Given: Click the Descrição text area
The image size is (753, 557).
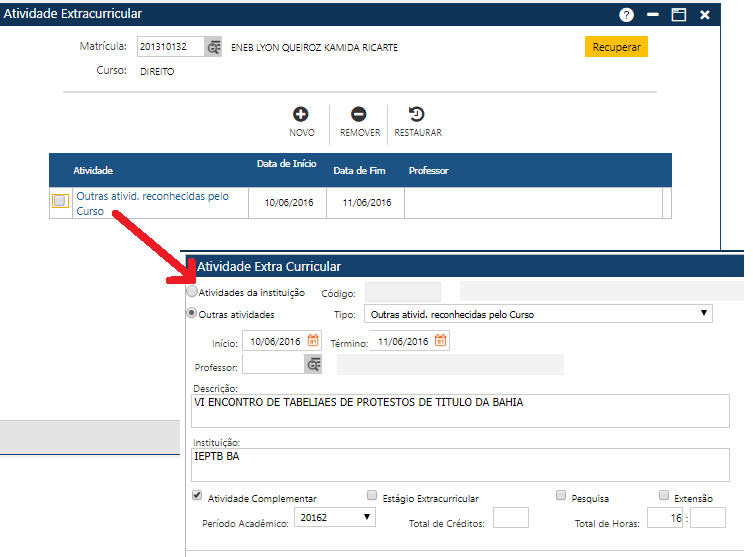Looking at the screenshot, I should pos(460,410).
